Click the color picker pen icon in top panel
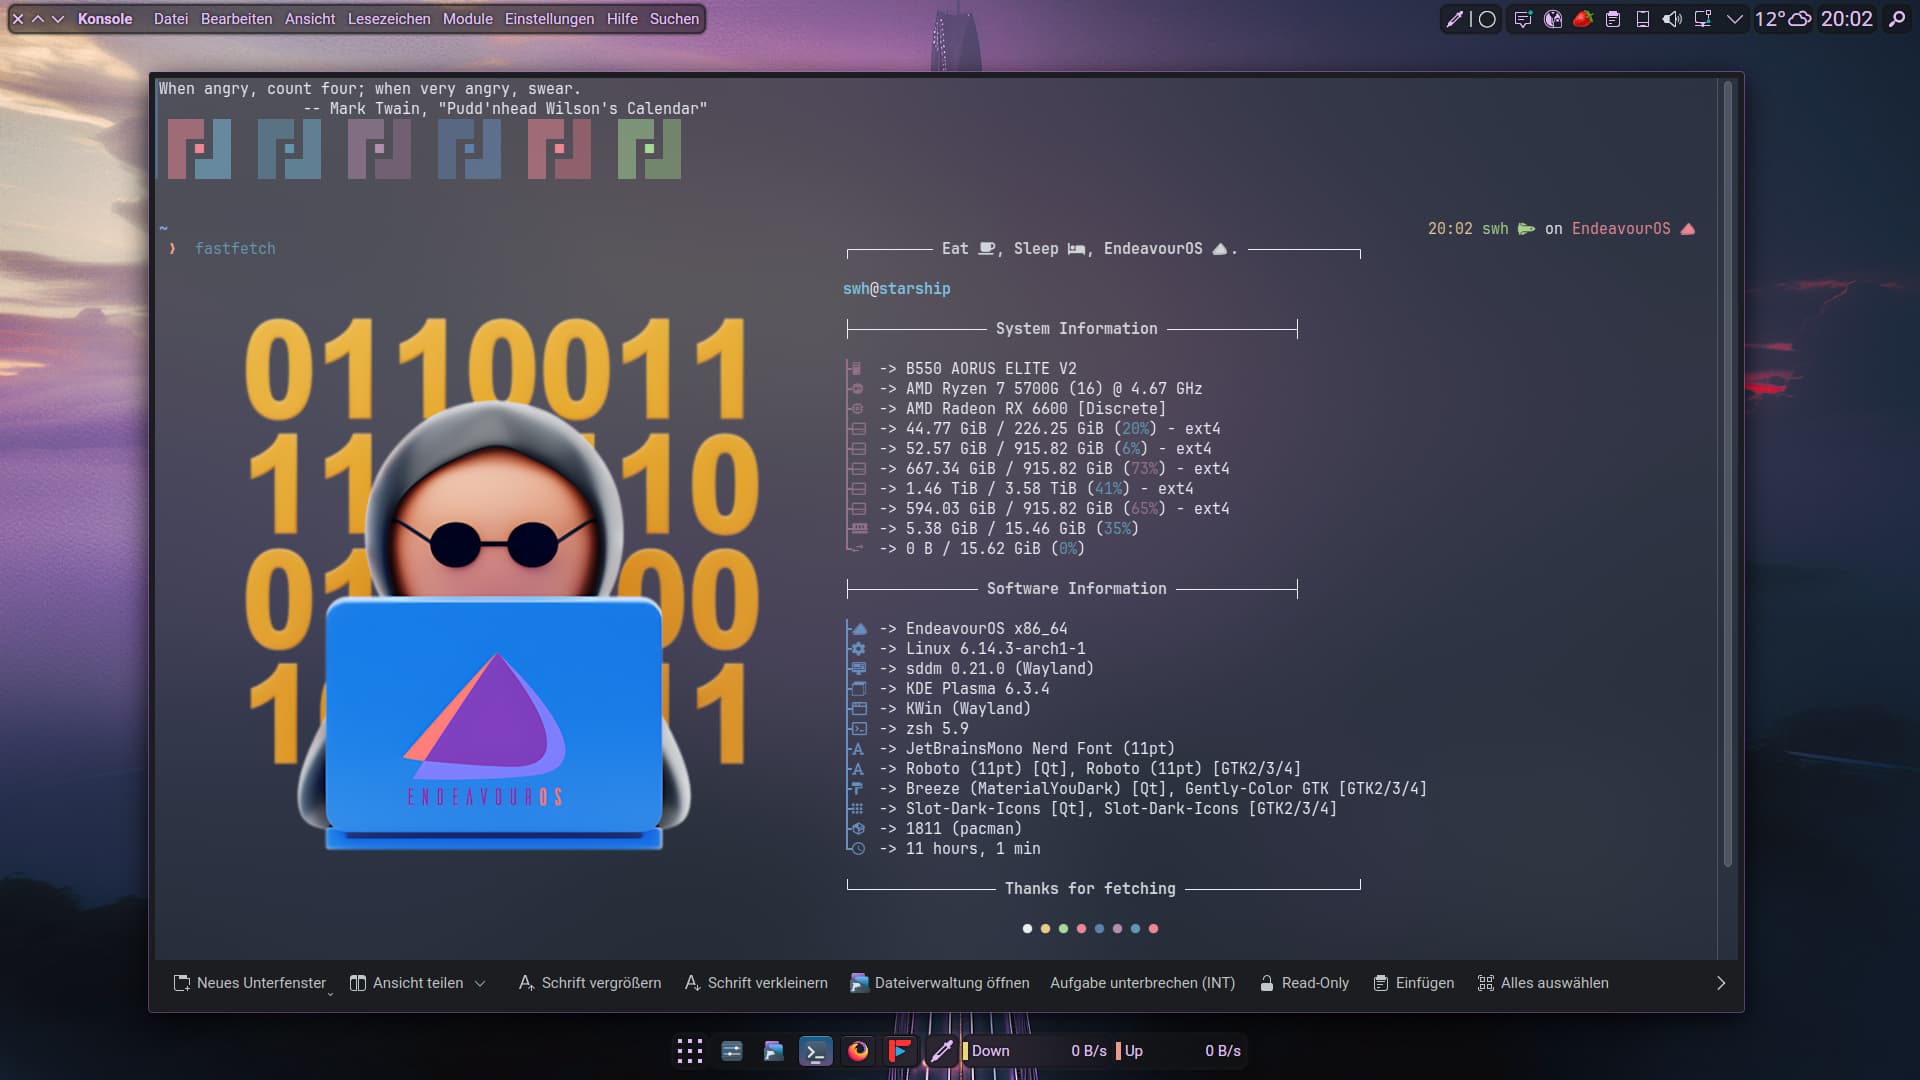 [1455, 19]
